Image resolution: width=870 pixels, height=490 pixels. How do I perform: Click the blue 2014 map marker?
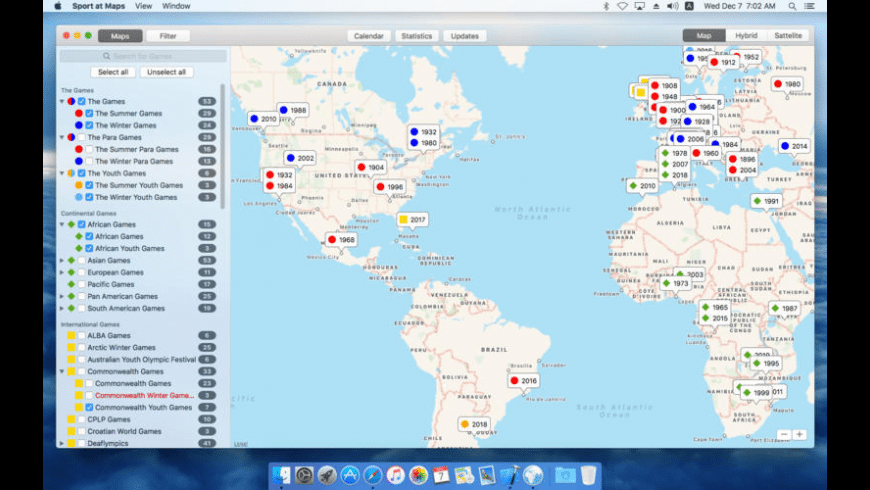(794, 146)
